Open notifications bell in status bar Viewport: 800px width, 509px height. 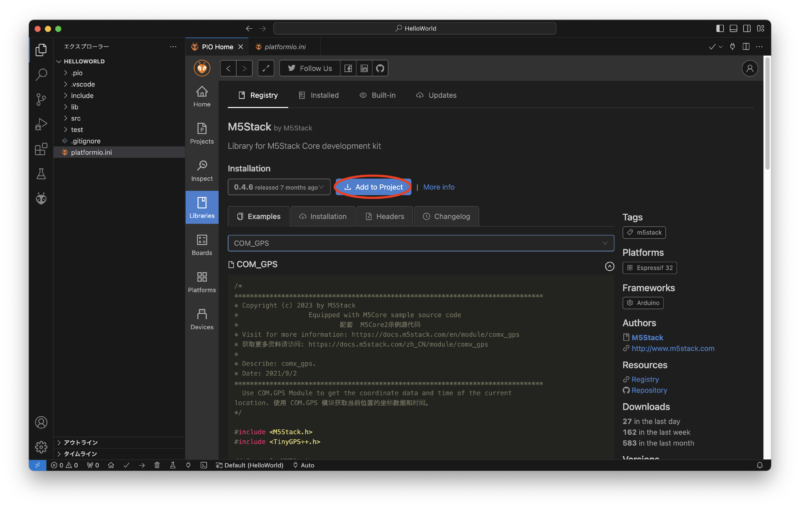coord(760,465)
